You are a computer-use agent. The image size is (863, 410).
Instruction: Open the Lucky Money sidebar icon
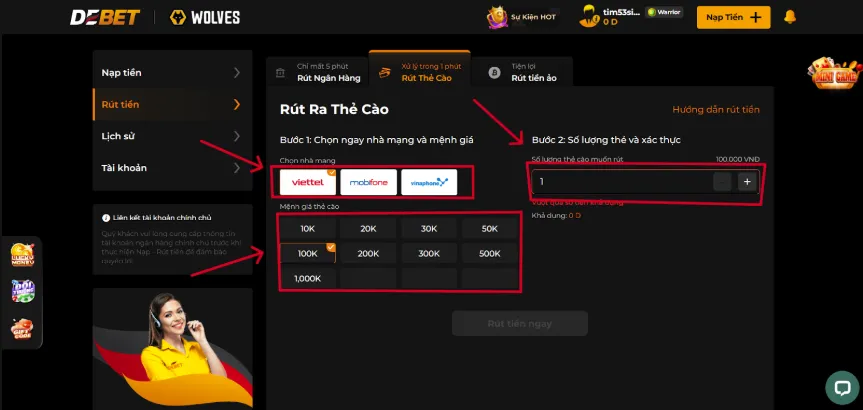click(23, 254)
